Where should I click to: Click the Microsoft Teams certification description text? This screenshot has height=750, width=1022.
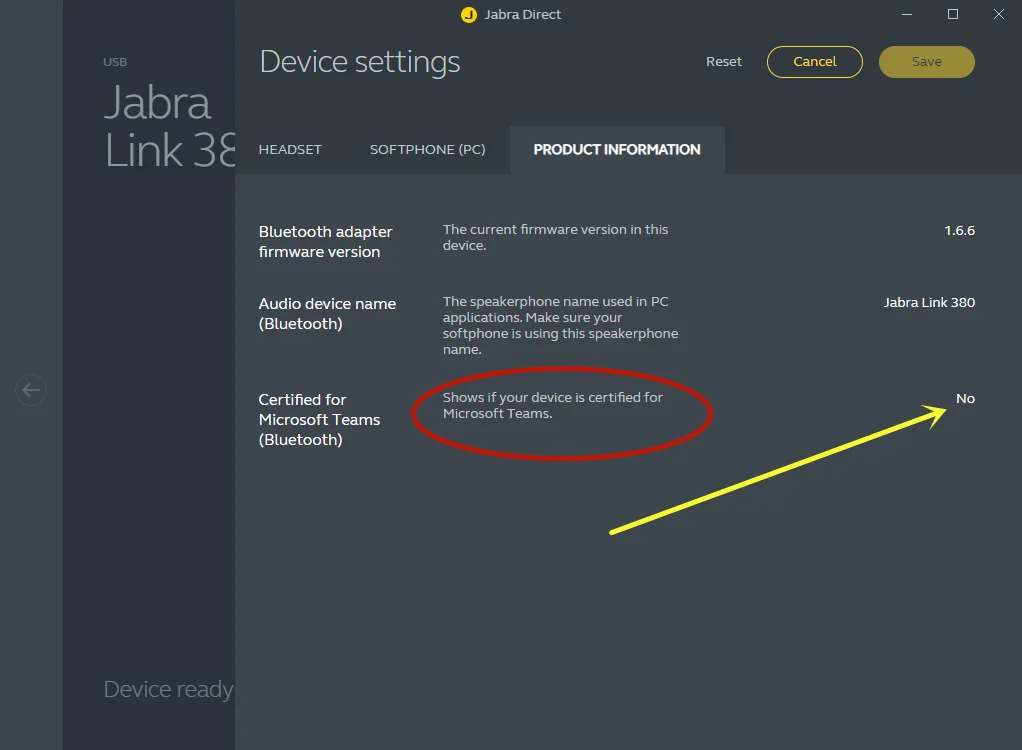point(552,405)
